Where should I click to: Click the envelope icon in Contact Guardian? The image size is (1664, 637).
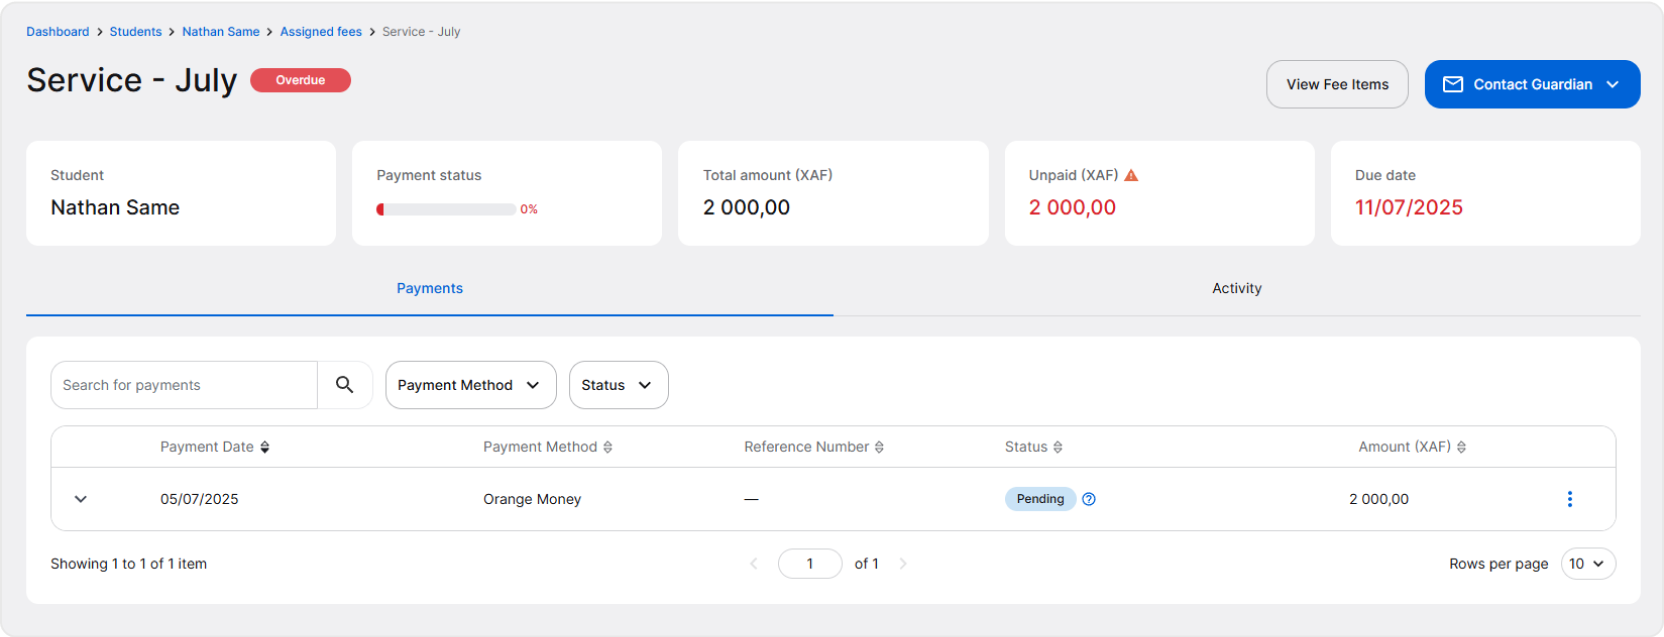[1453, 85]
